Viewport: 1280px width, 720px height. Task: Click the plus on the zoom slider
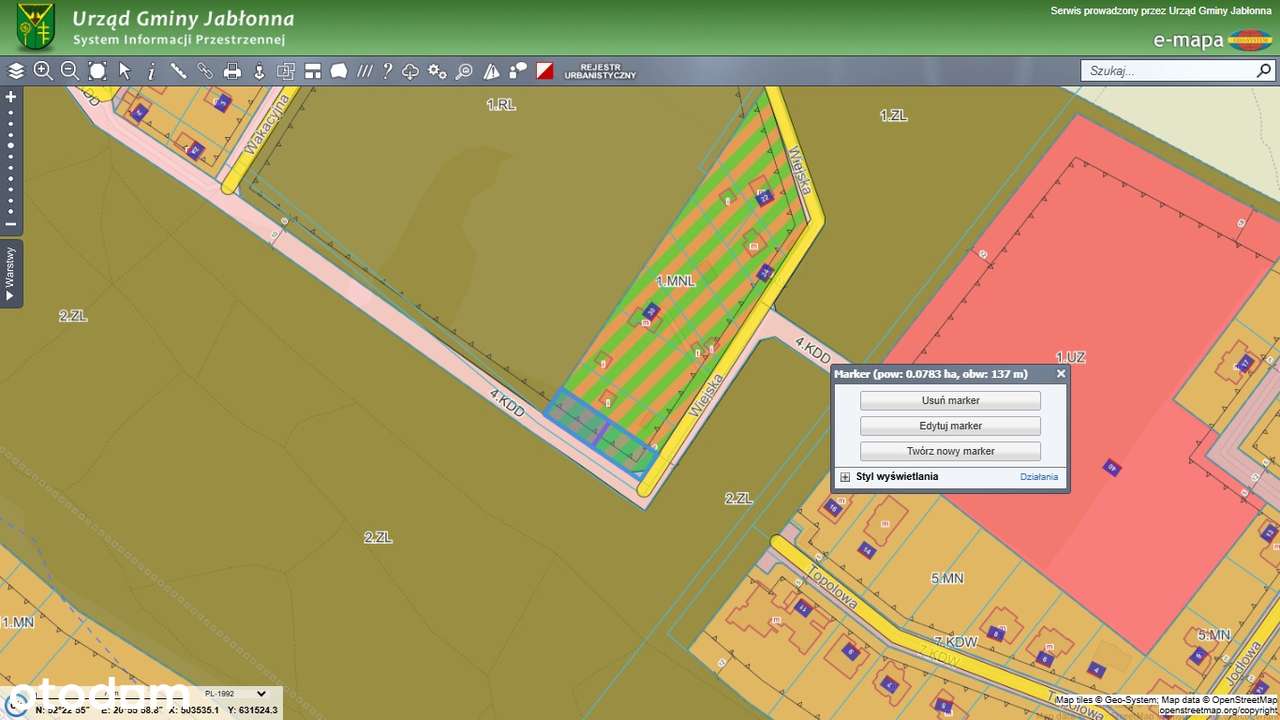pos(11,97)
